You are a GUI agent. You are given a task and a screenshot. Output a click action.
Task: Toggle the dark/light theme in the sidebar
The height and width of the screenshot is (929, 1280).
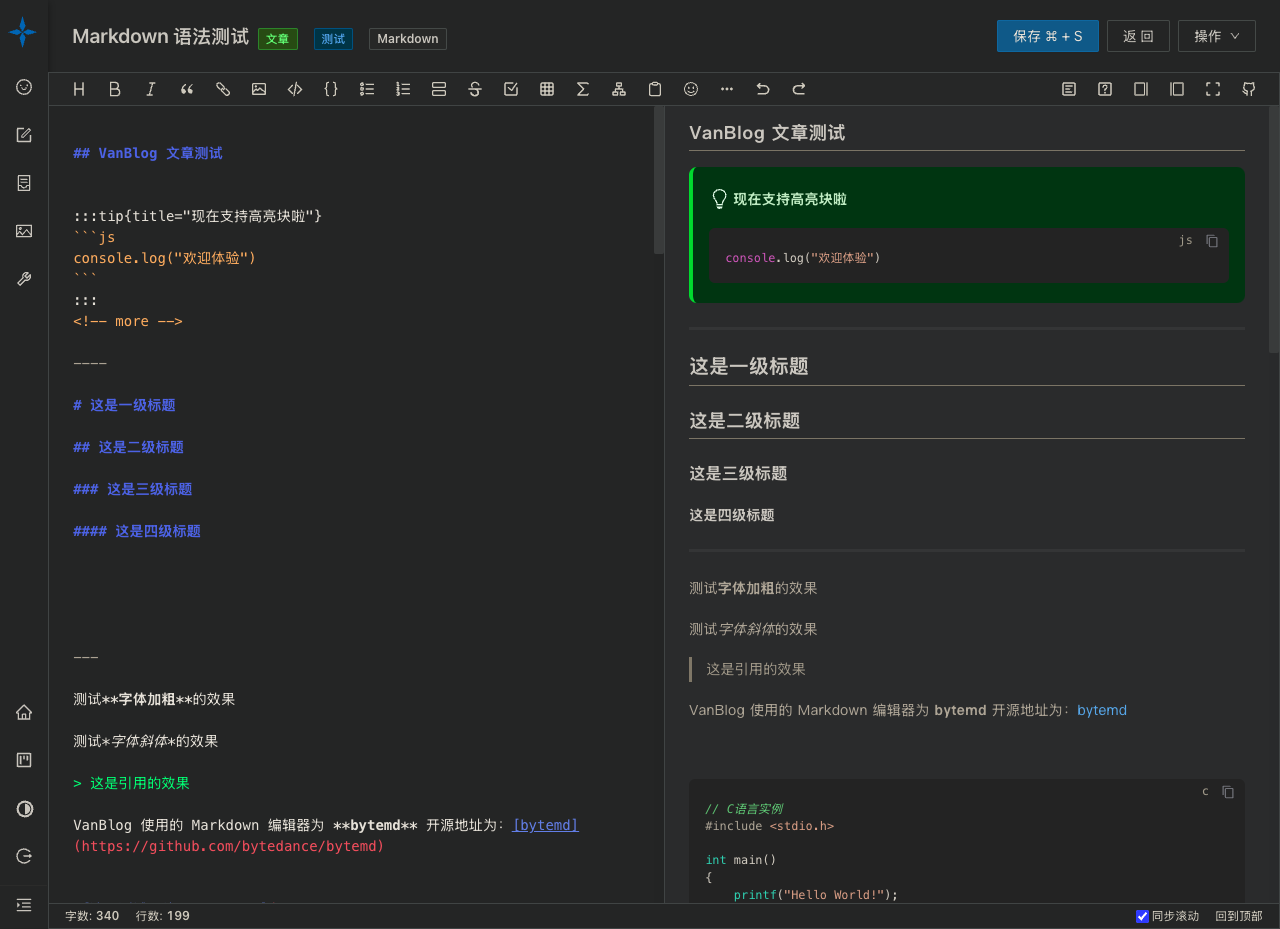point(24,809)
